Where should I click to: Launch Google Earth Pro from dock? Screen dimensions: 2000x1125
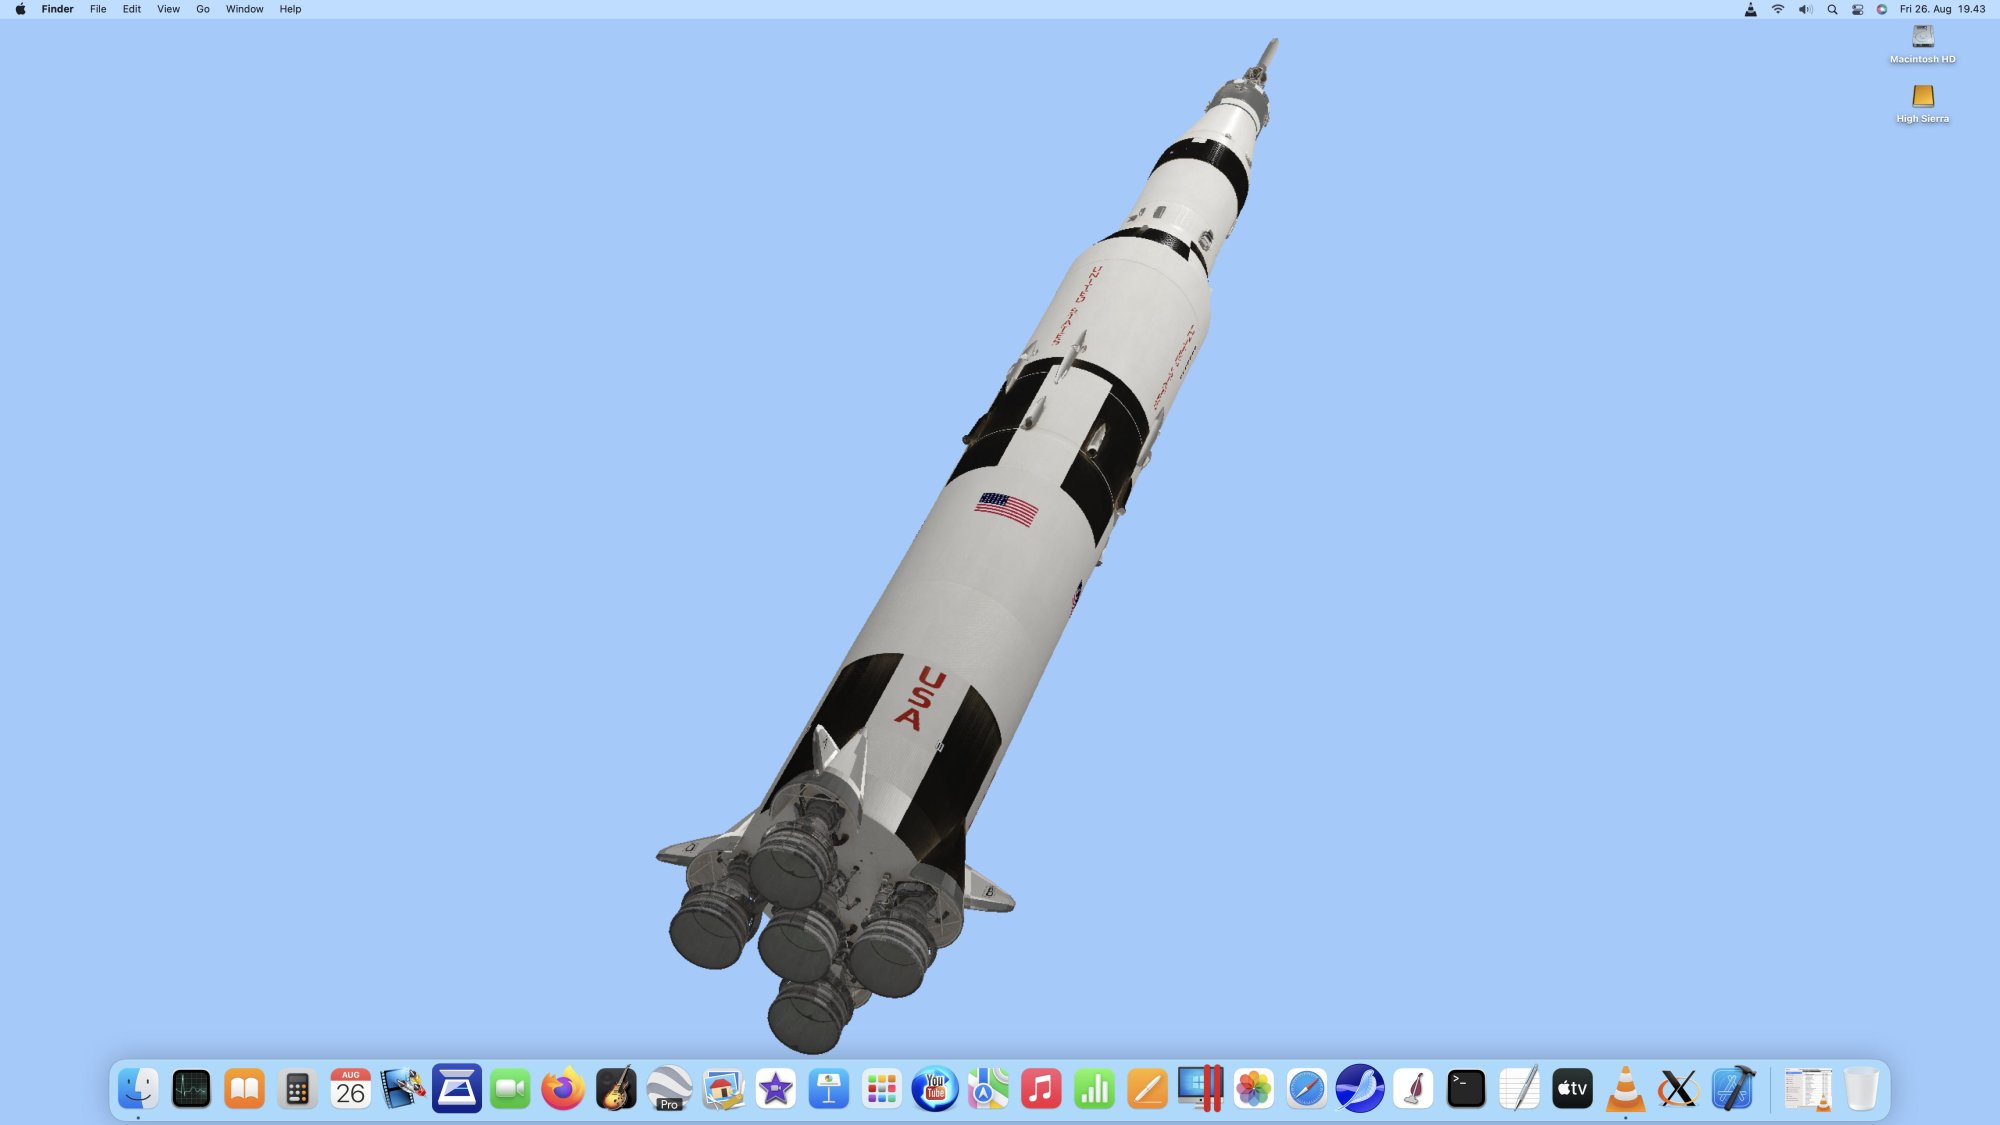(669, 1089)
